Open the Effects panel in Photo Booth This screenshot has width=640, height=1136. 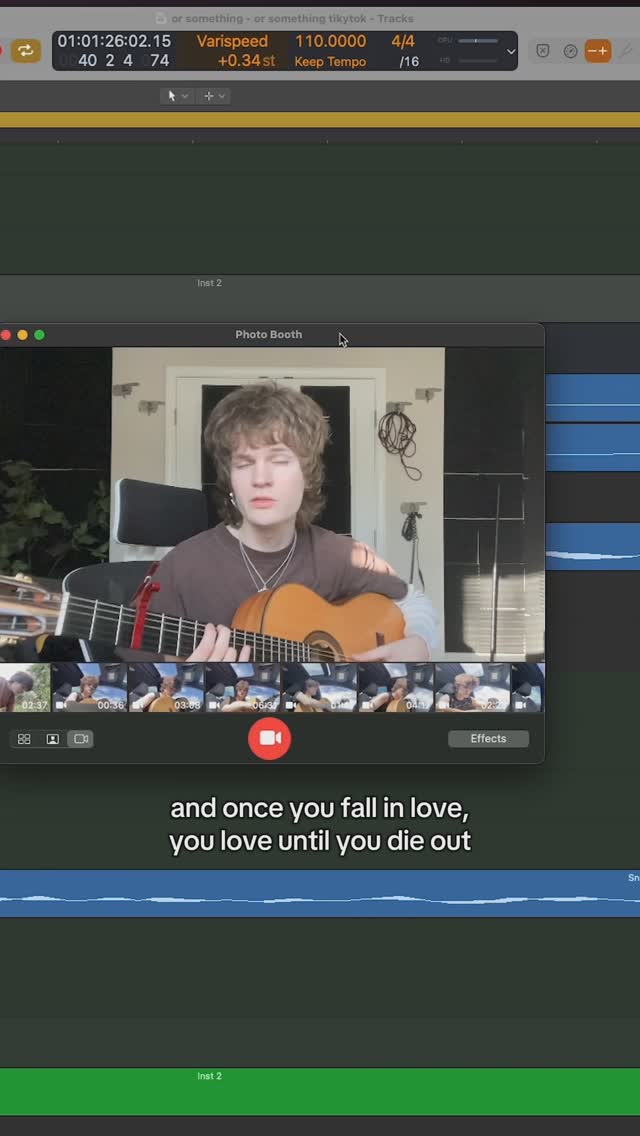click(x=488, y=739)
